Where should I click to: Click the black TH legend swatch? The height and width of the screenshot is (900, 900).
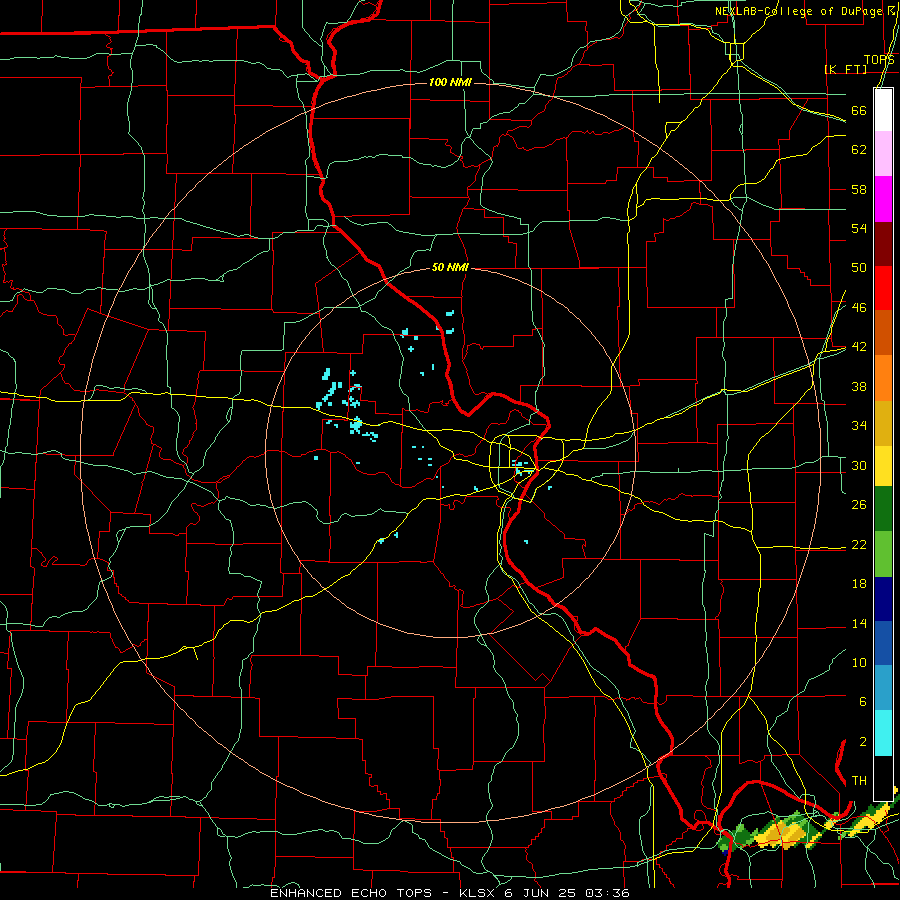(883, 778)
